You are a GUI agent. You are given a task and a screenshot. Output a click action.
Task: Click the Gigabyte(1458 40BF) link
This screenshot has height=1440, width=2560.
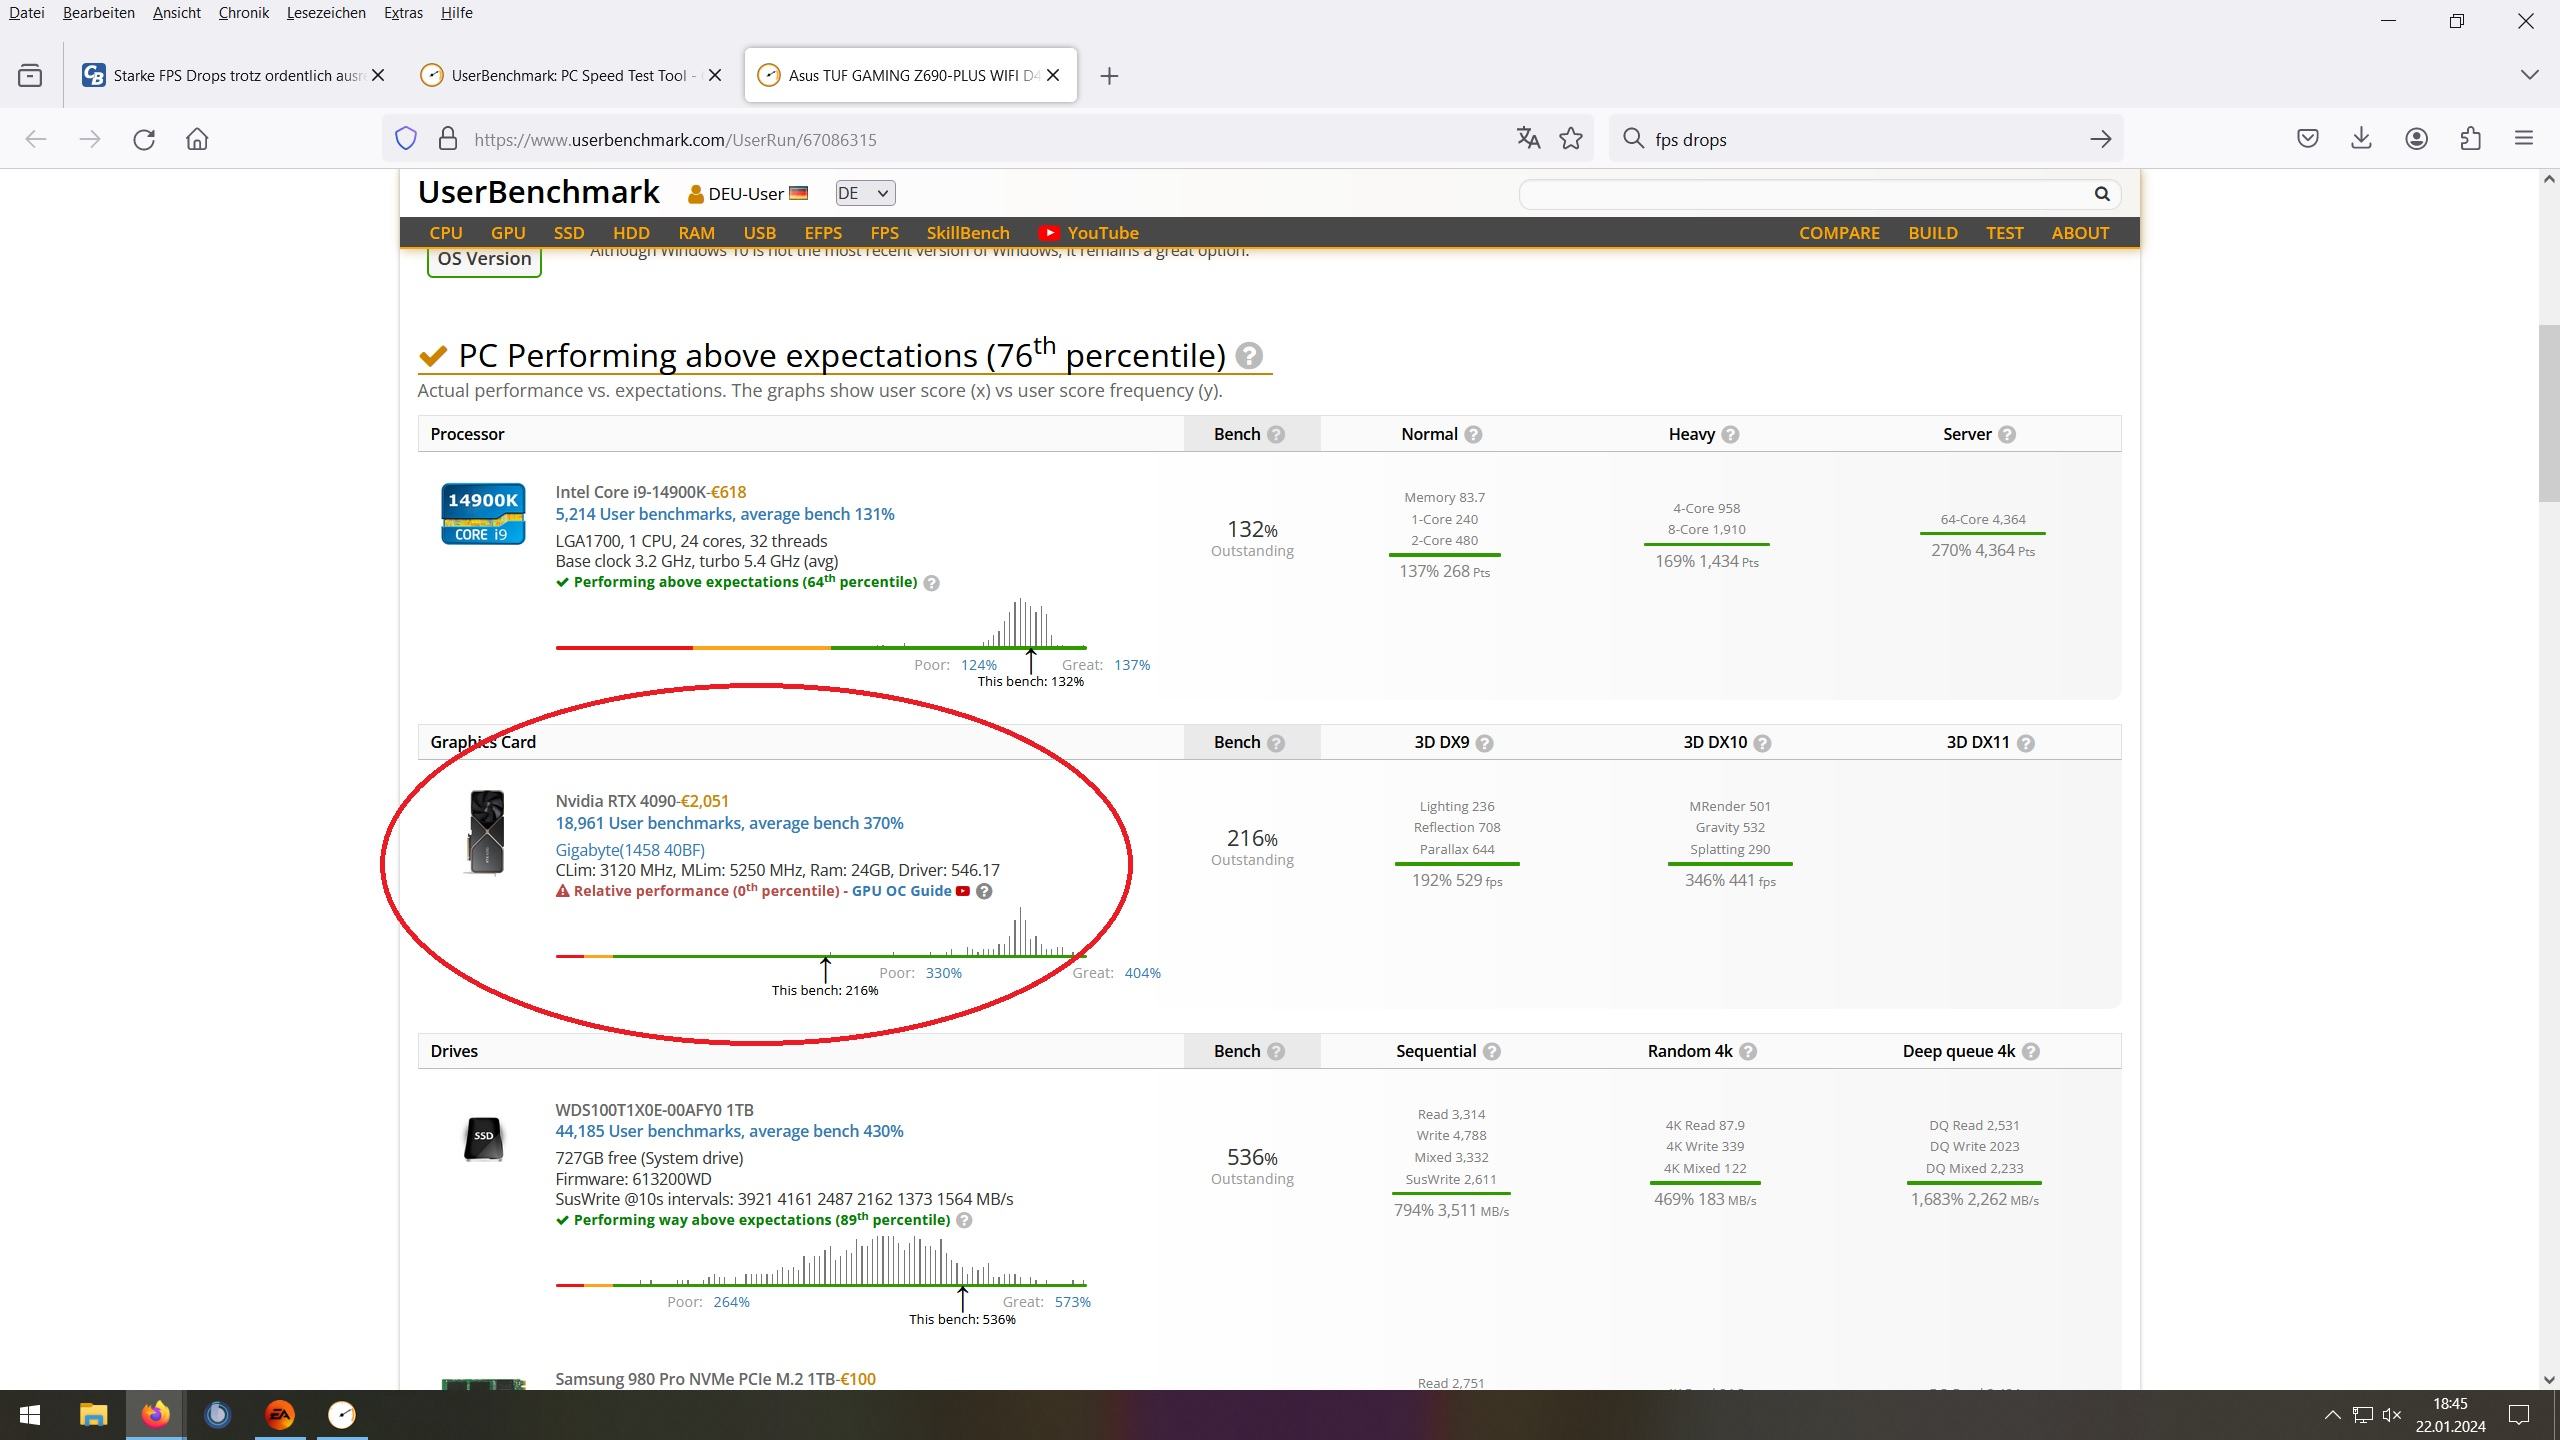click(630, 850)
